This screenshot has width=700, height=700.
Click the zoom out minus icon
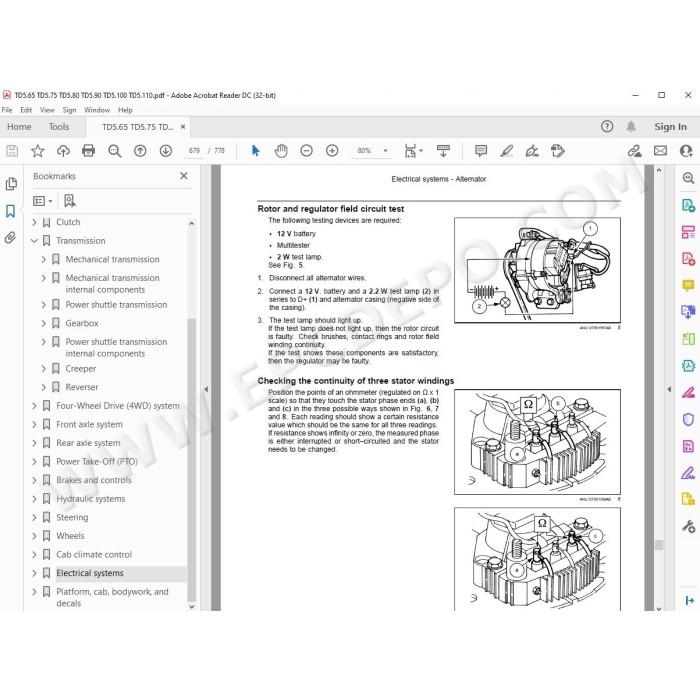[x=306, y=151]
